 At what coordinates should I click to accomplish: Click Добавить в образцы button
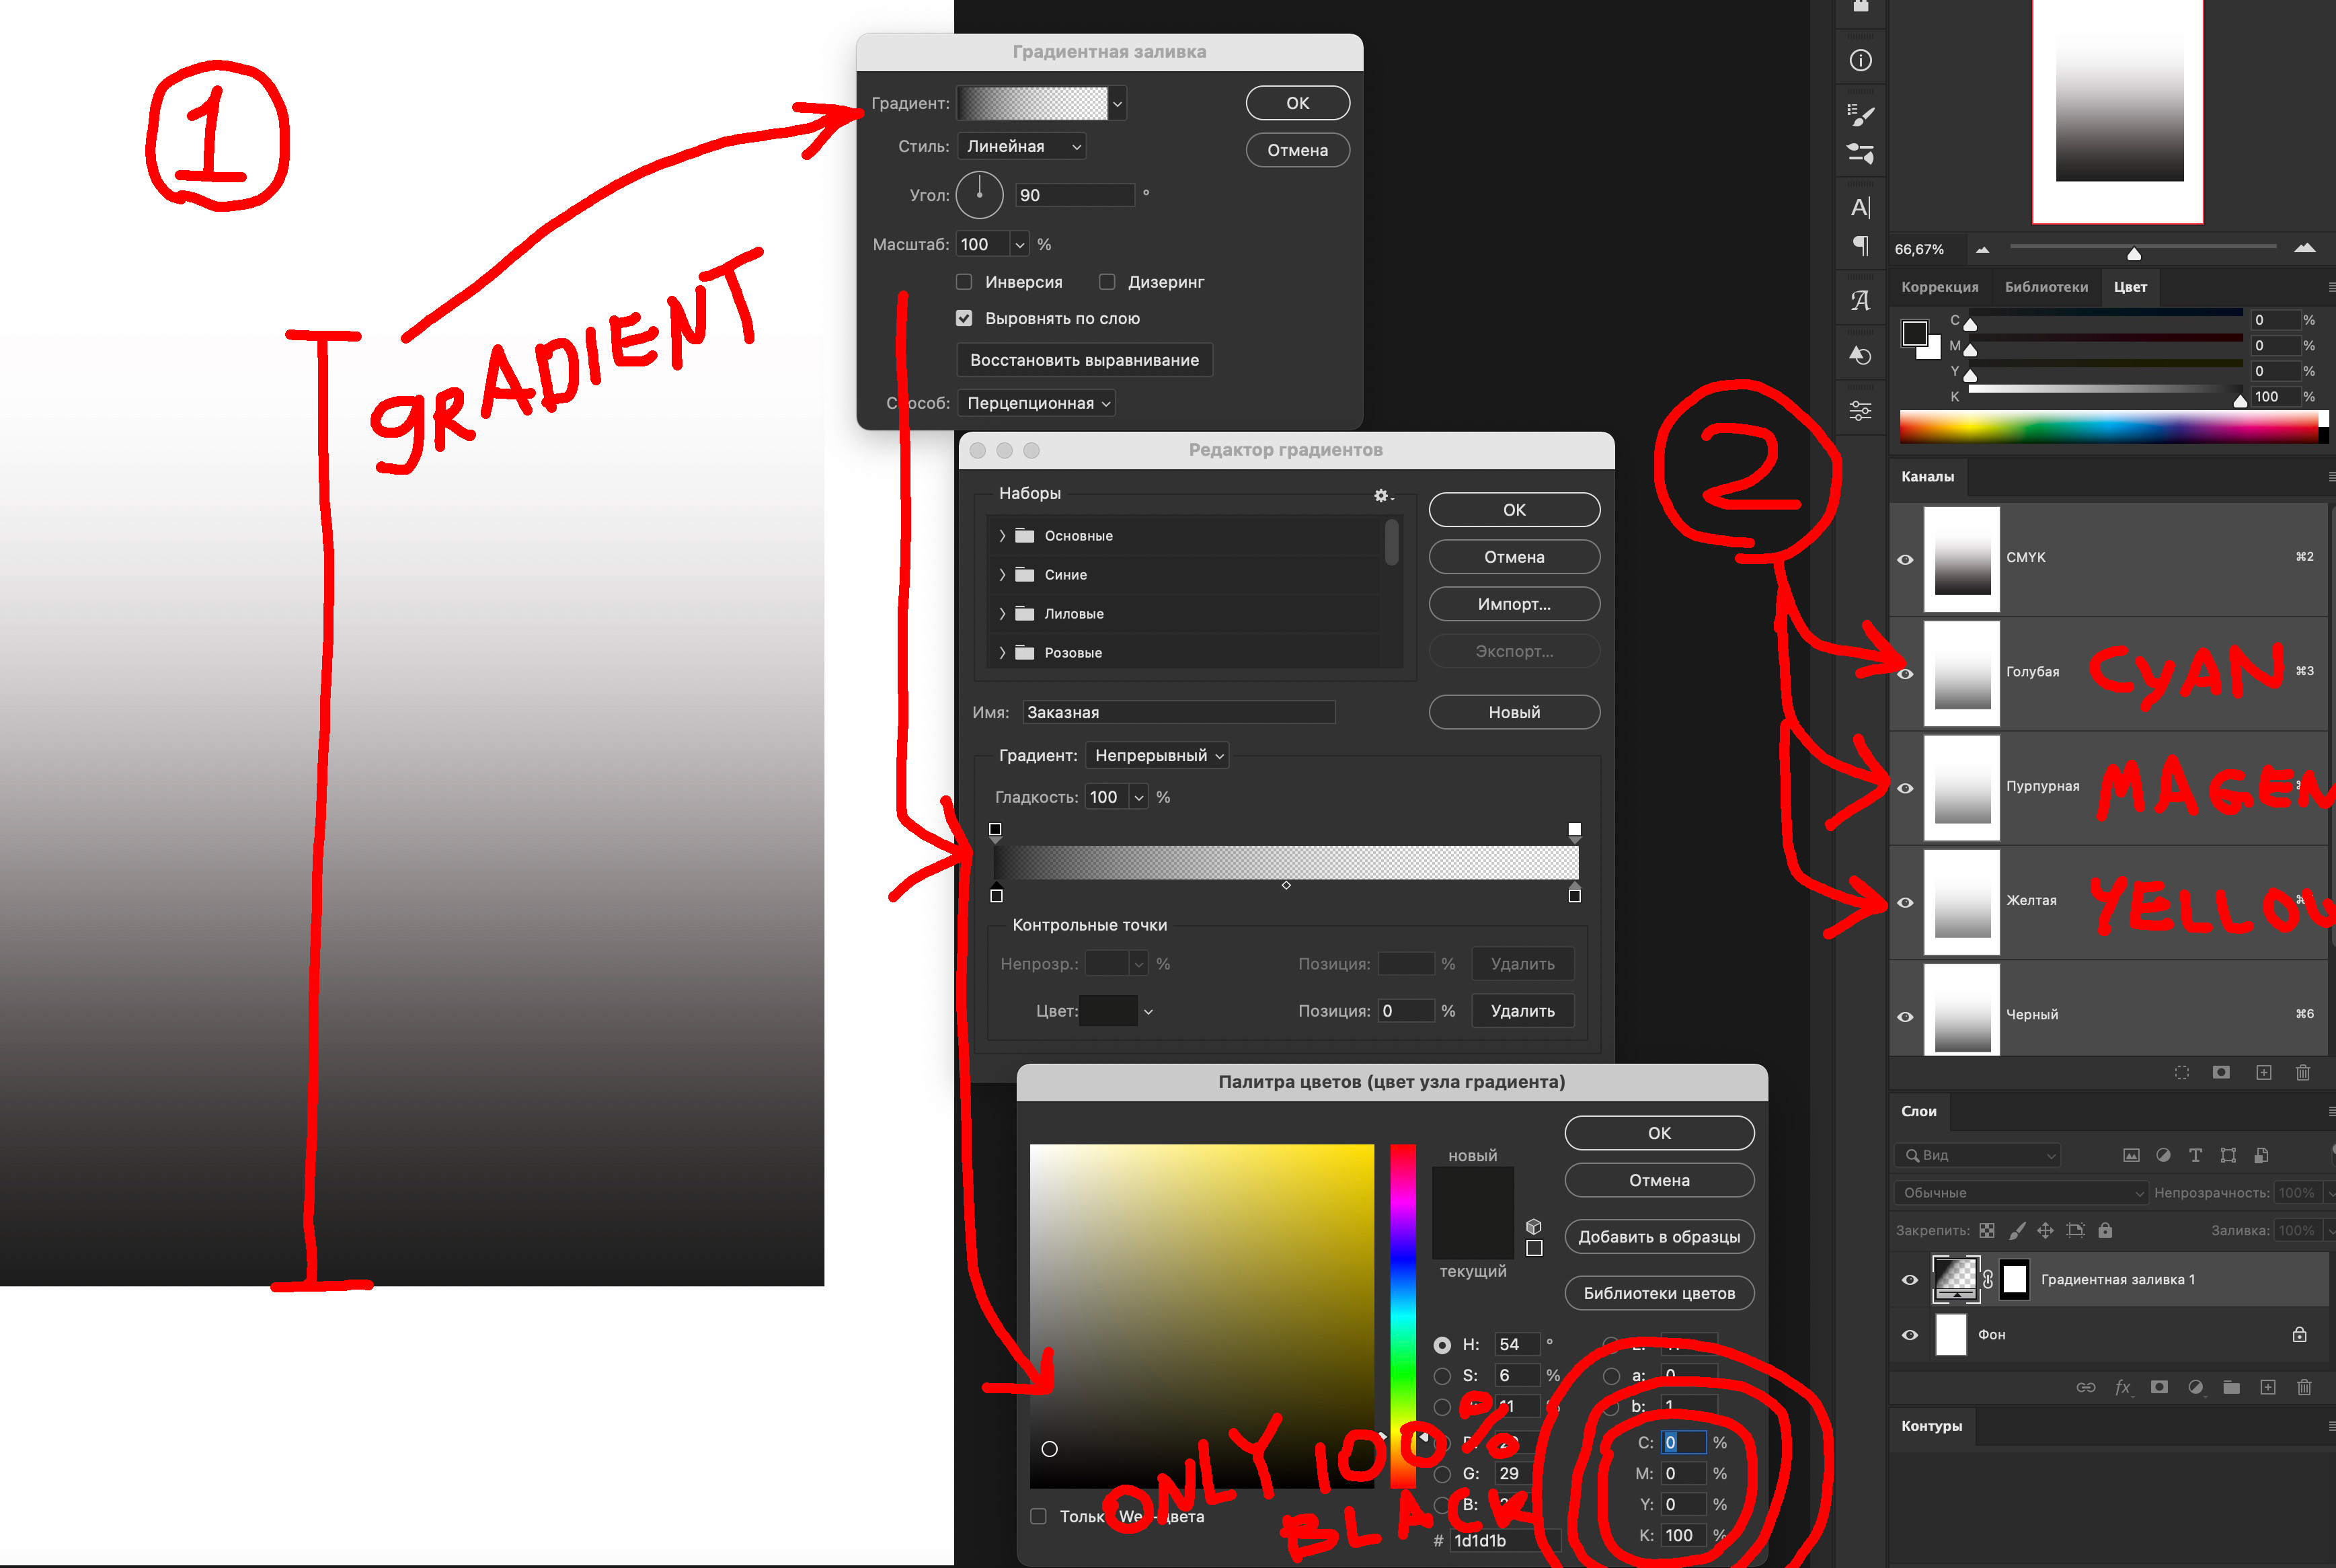1658,1237
